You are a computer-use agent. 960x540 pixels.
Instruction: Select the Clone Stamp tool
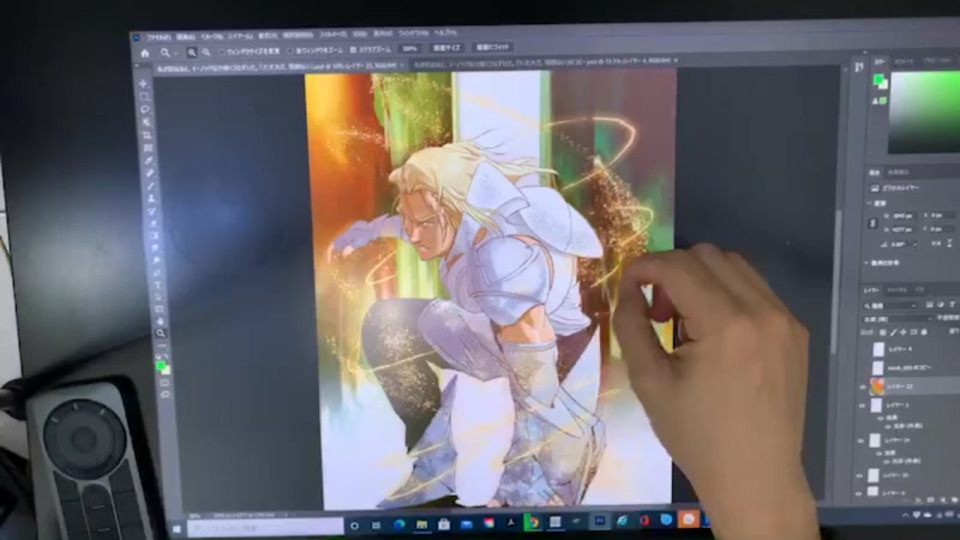pos(151,198)
